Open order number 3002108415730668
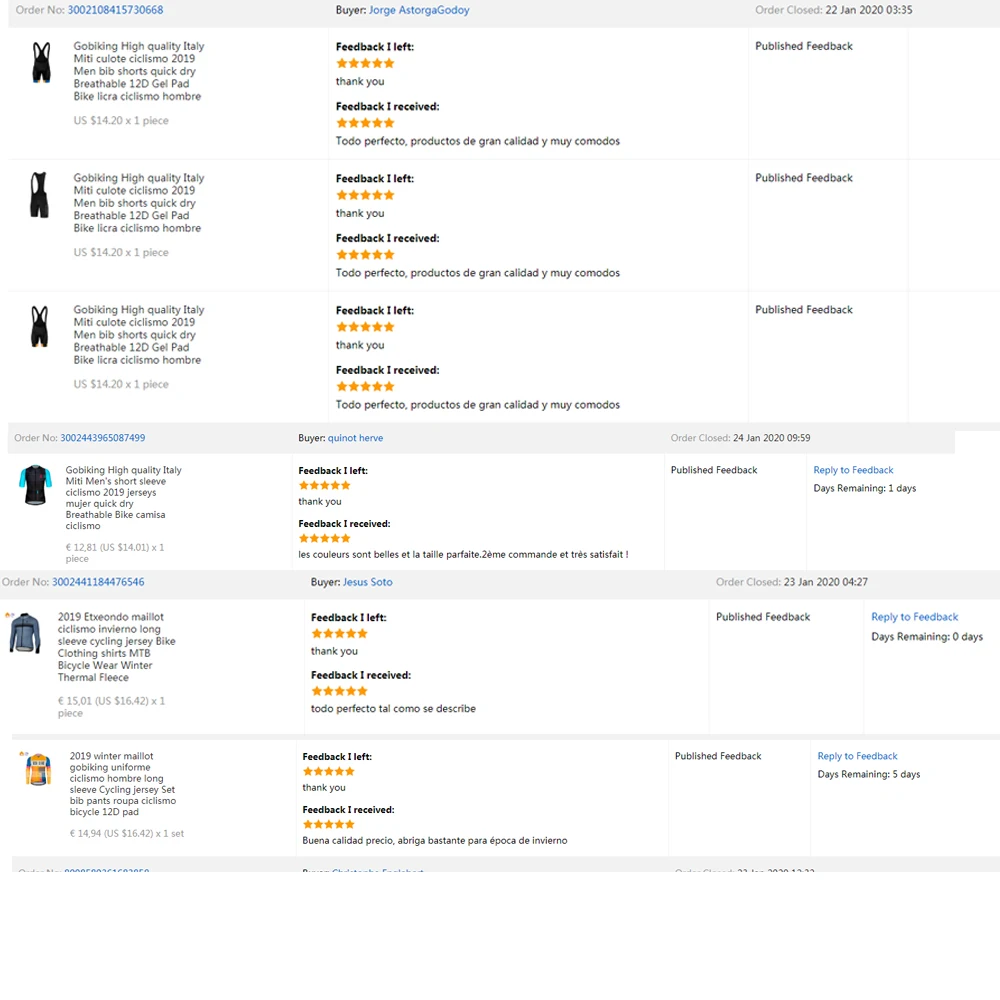Screen dimensions: 1000x1000 pyautogui.click(x=115, y=10)
